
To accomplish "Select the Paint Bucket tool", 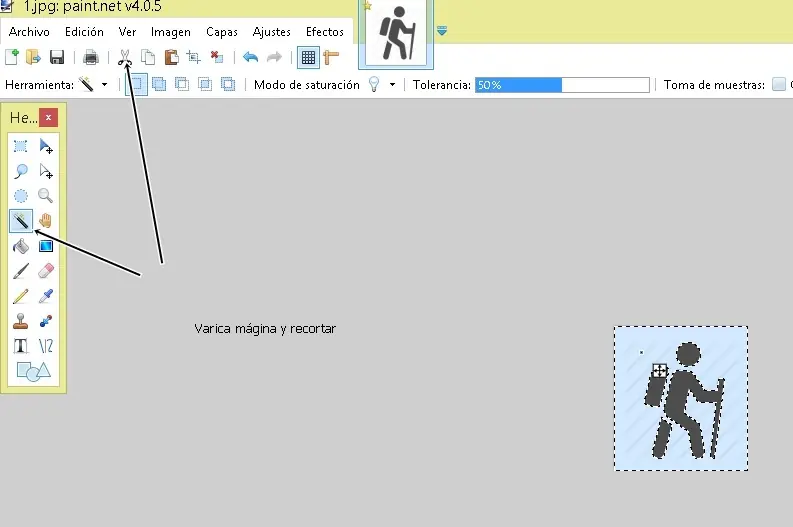I will [x=20, y=246].
